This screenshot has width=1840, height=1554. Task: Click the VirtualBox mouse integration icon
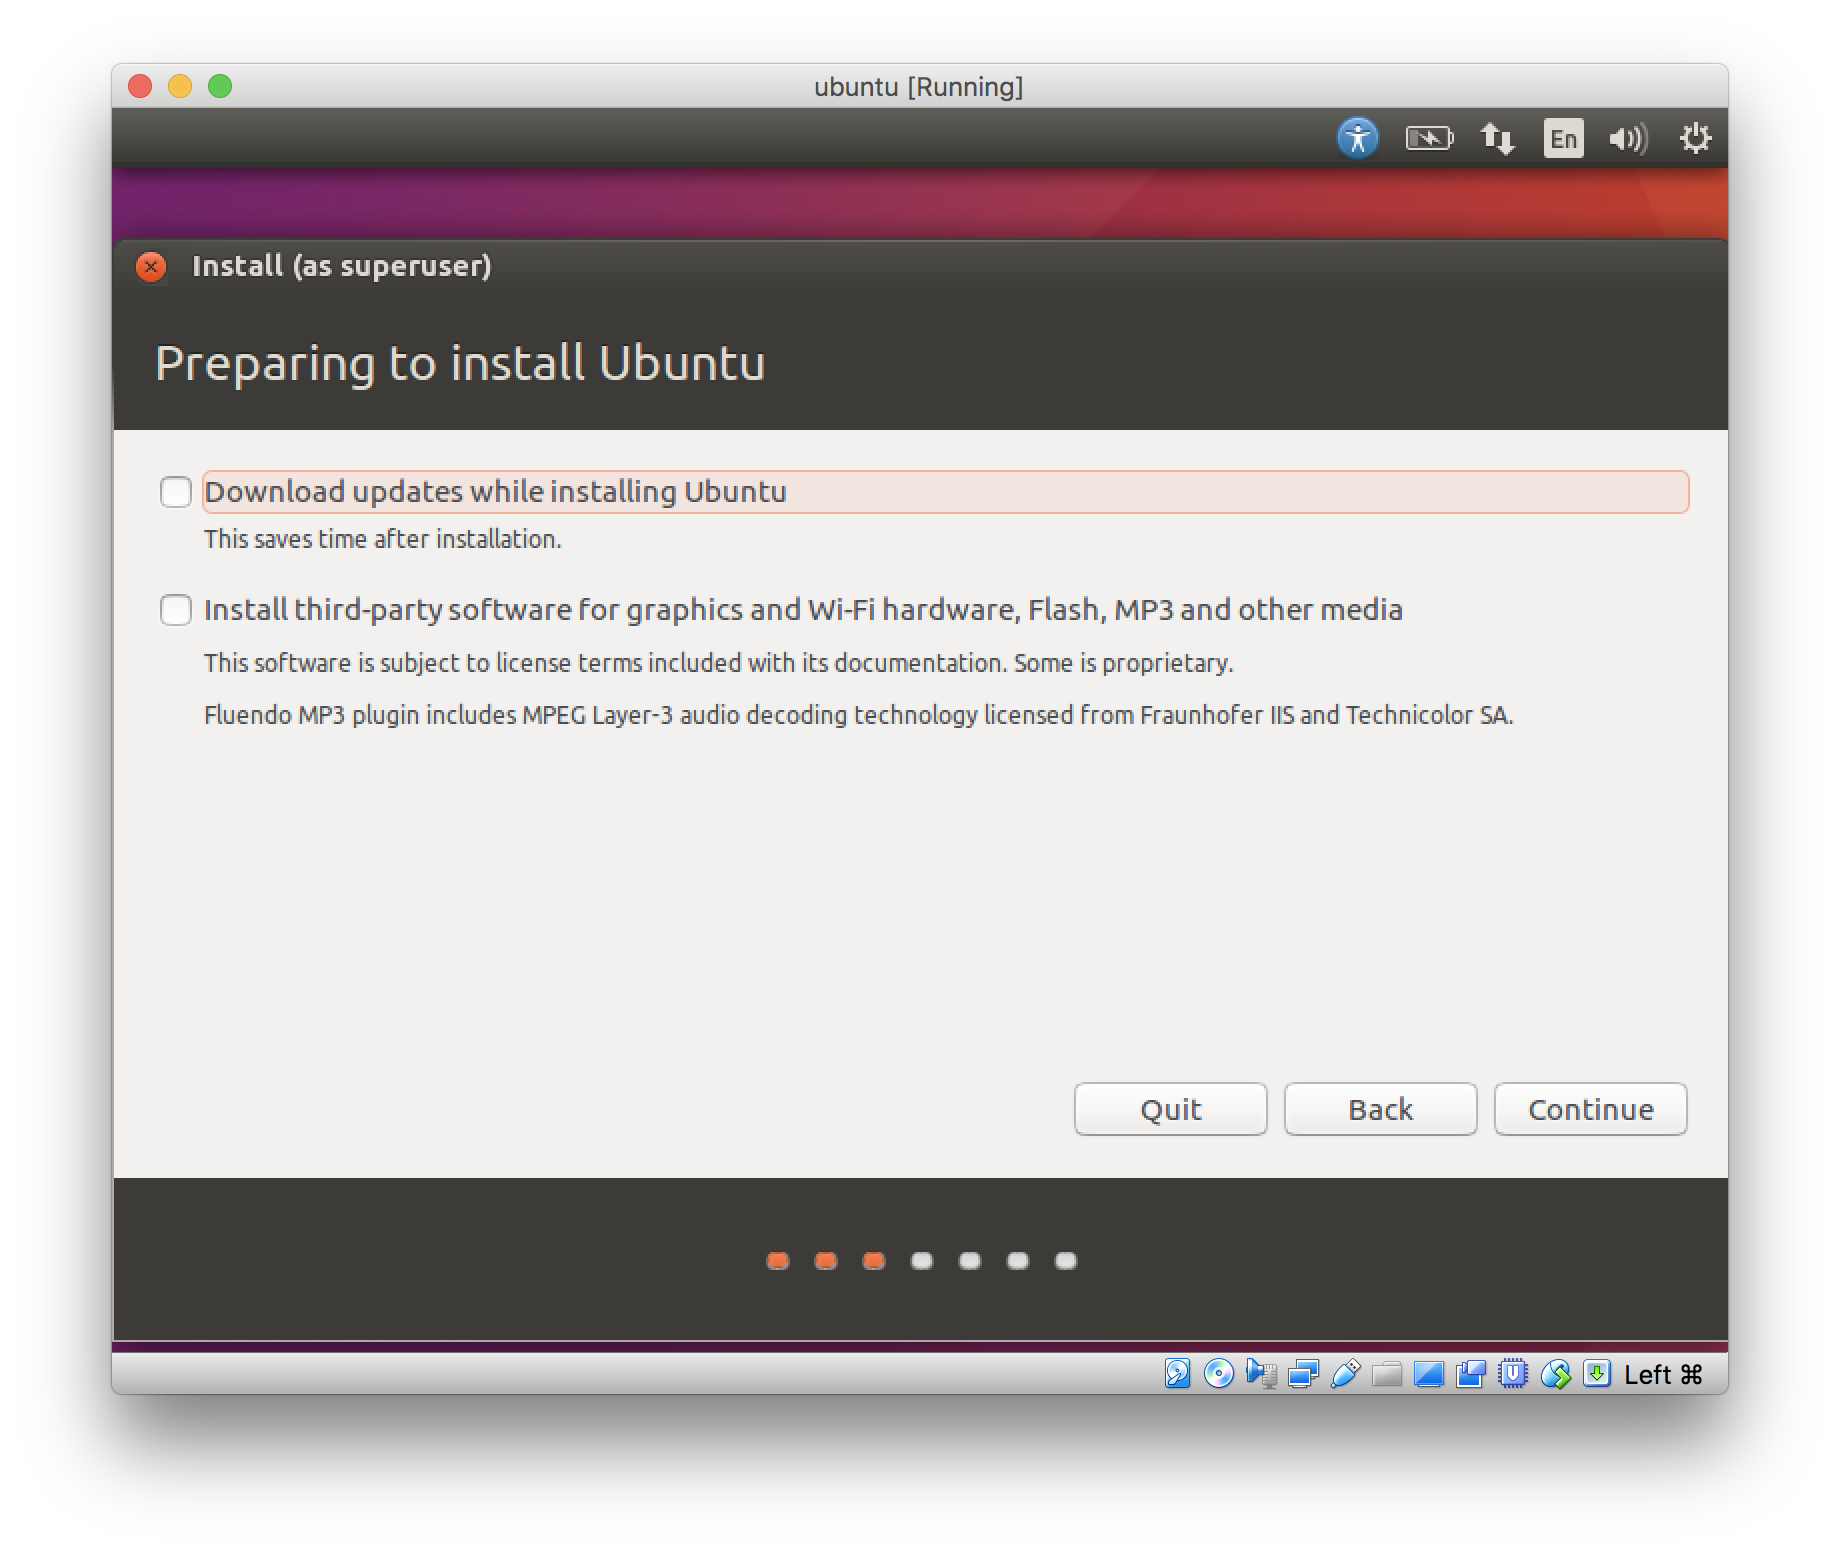1555,1374
